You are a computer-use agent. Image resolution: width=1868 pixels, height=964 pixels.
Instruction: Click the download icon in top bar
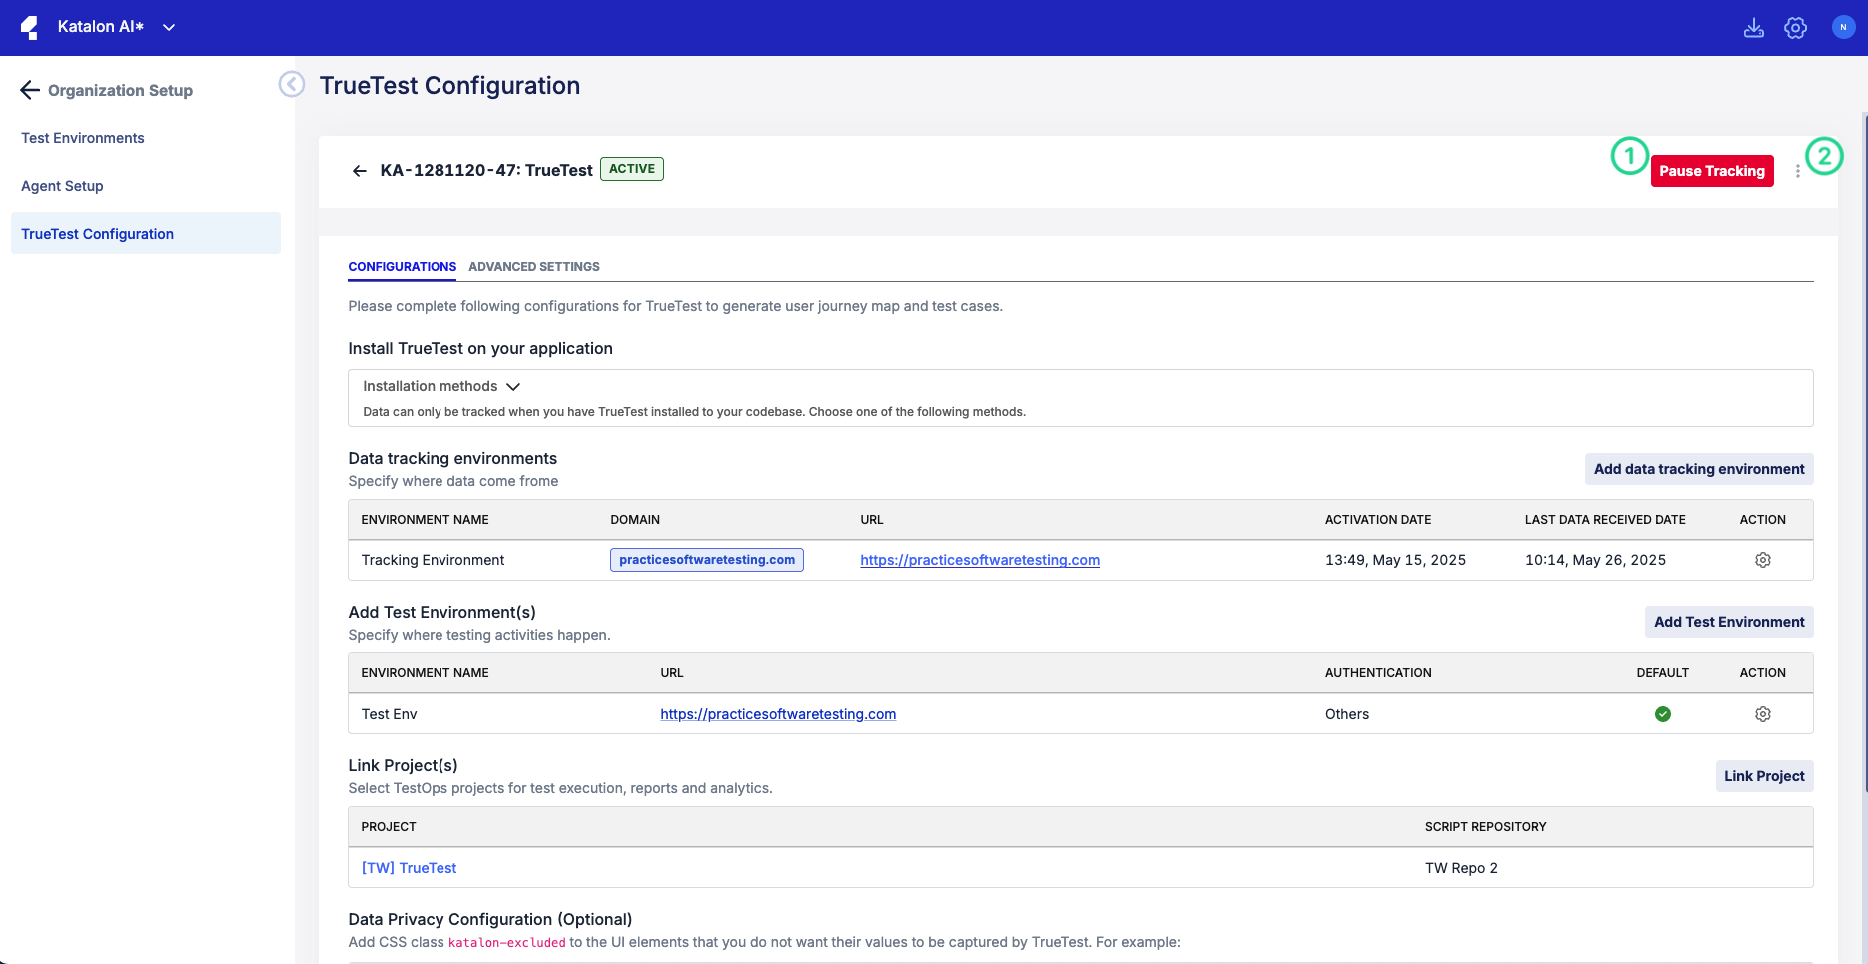point(1754,28)
